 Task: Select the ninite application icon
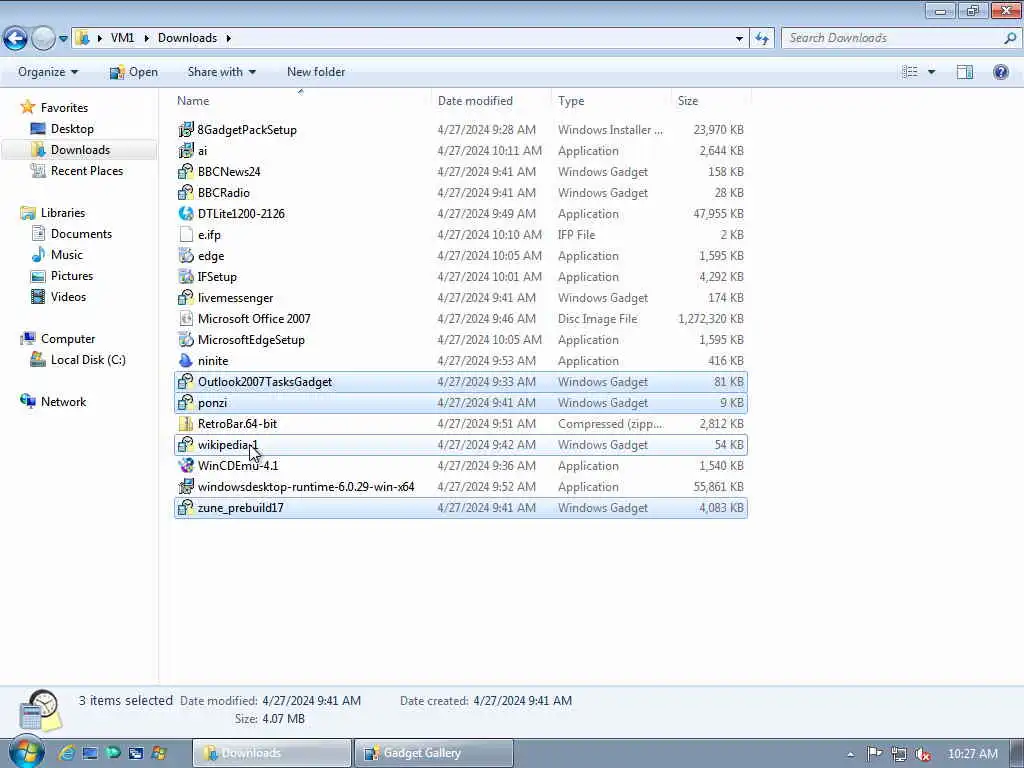click(x=186, y=360)
